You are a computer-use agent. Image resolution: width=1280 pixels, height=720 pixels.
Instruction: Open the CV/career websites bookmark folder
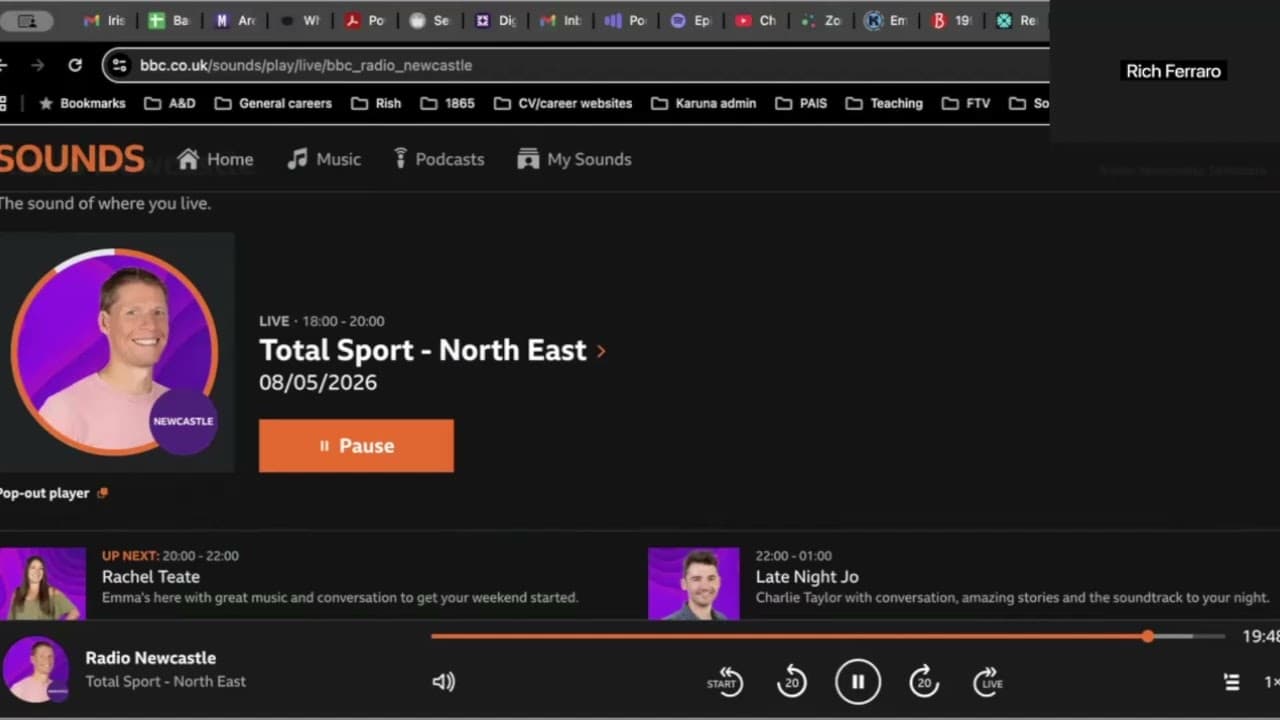[562, 103]
